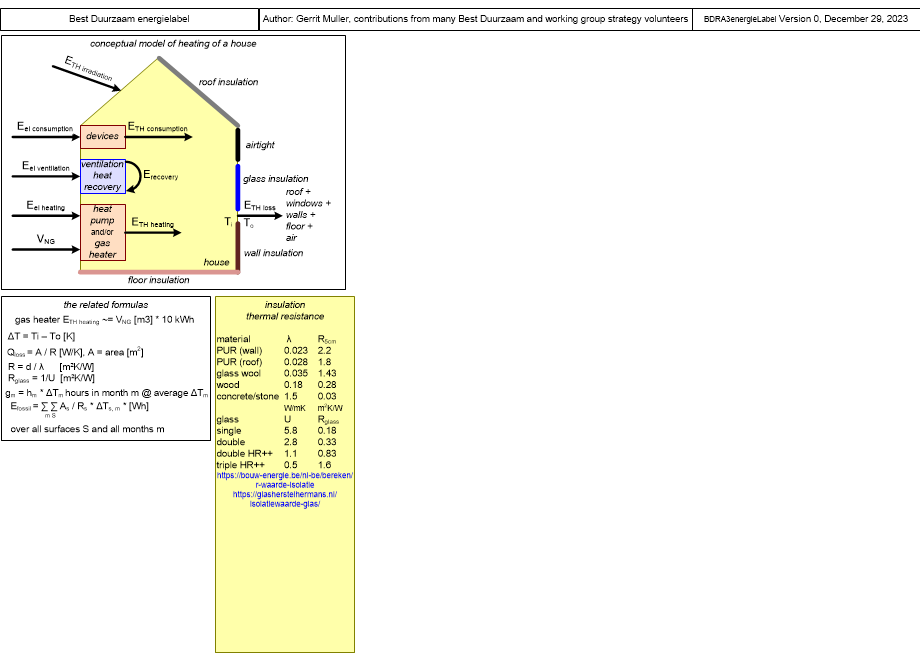Click the "concrete/stone" row label
The width and height of the screenshot is (920, 660).
pos(248,396)
